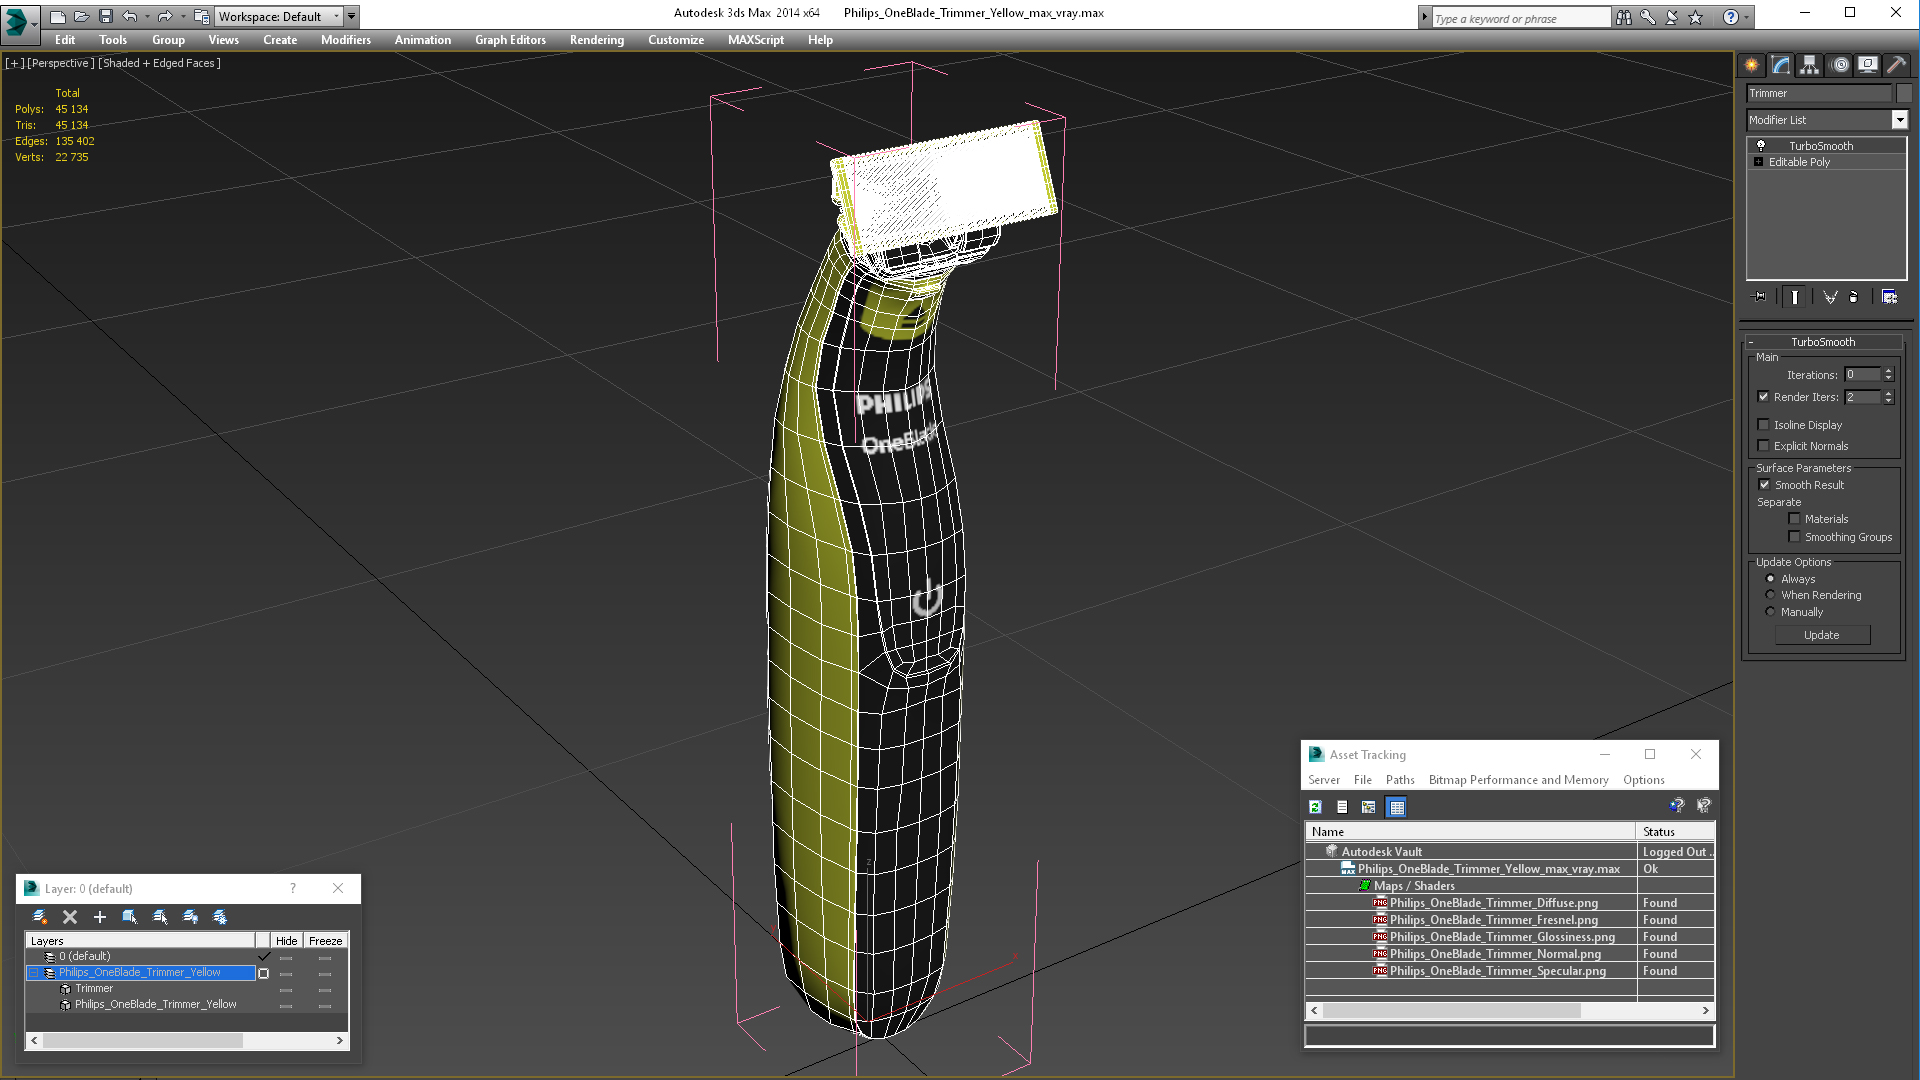Click Make Unique icon under modifier stack
1920x1080 pixels.
click(1830, 297)
